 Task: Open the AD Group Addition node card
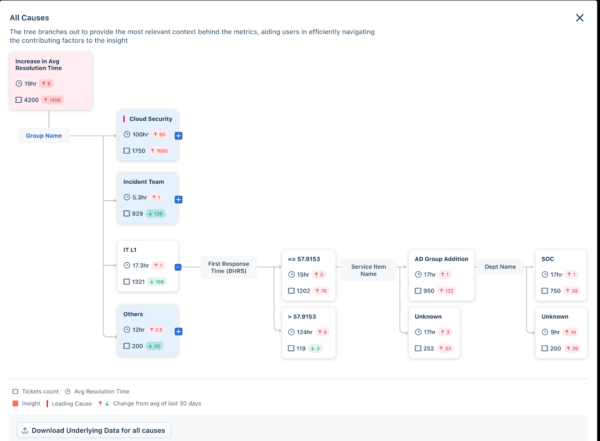[441, 275]
